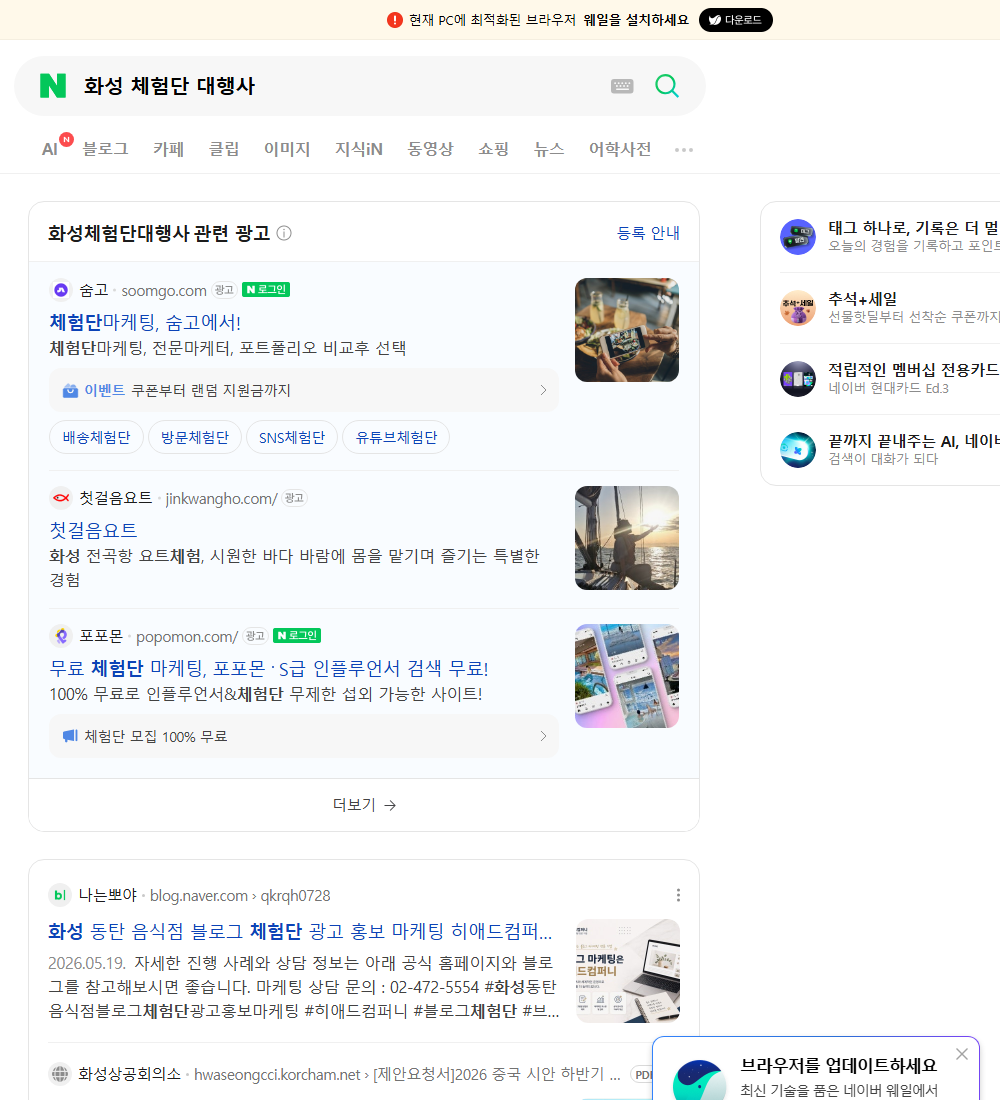Click the 다운로드 button in top banner
This screenshot has height=1100, width=1000.
pyautogui.click(x=735, y=20)
